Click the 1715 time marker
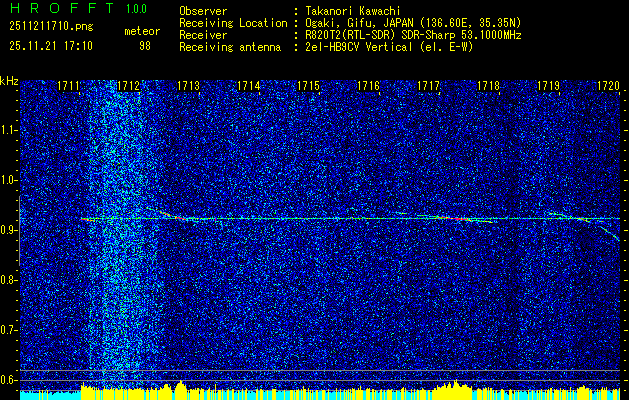Image resolution: width=629 pixels, height=400 pixels. click(308, 86)
